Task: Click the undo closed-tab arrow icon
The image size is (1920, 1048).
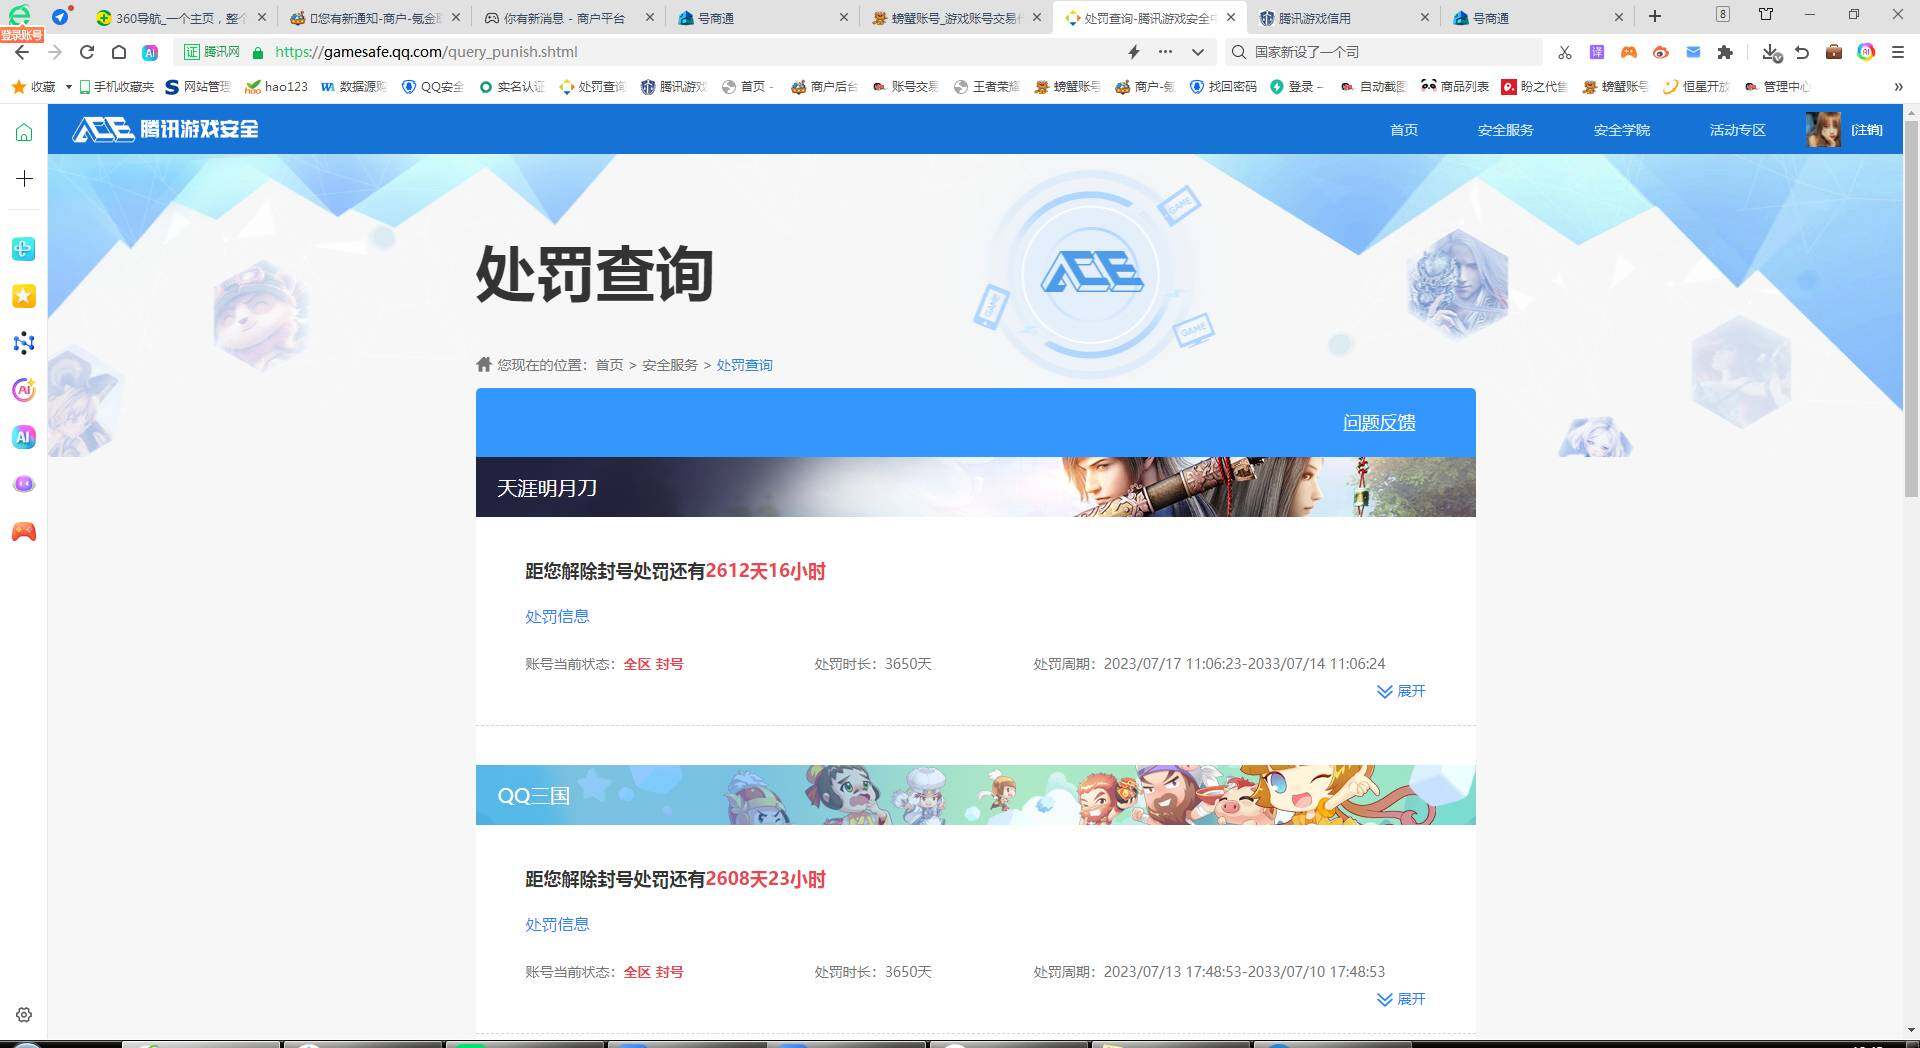Action: [1802, 52]
